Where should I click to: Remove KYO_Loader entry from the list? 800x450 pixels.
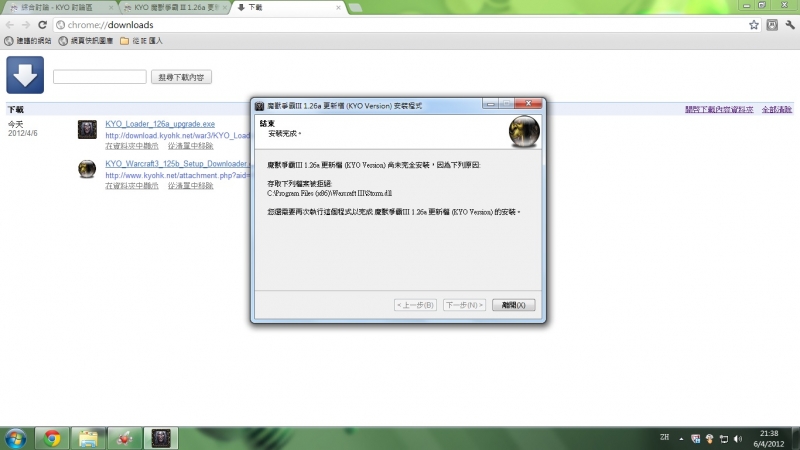[x=190, y=146]
